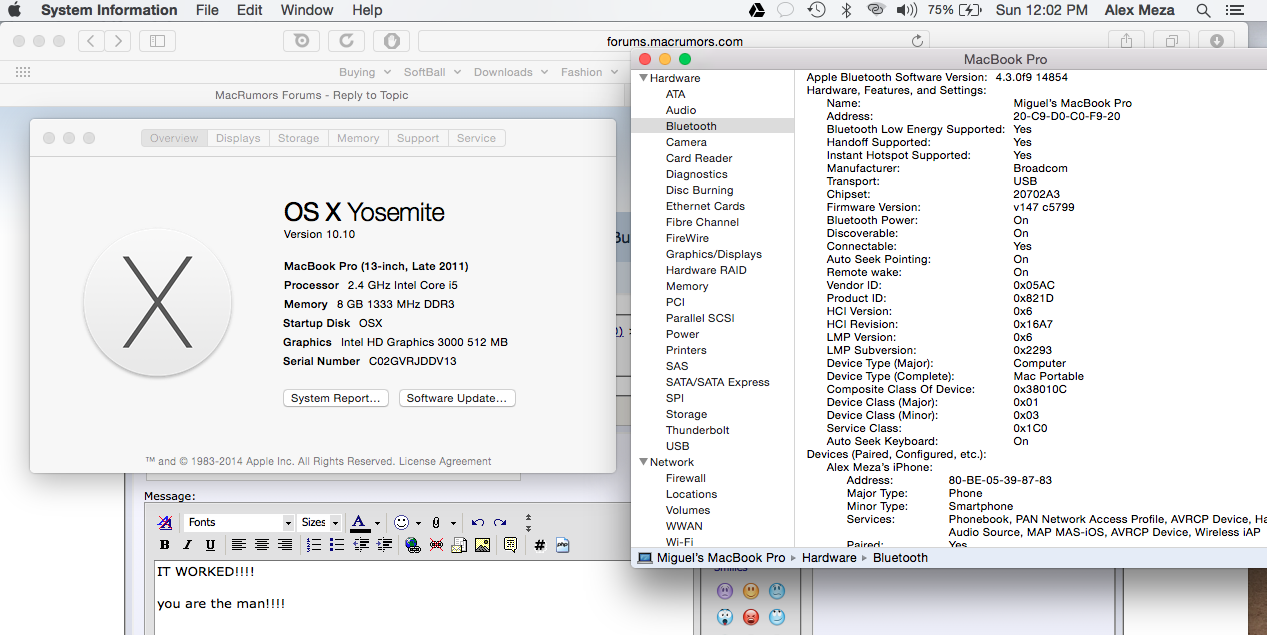Click the text color A swatch
Viewport: 1267px width, 635px height.
[360, 522]
